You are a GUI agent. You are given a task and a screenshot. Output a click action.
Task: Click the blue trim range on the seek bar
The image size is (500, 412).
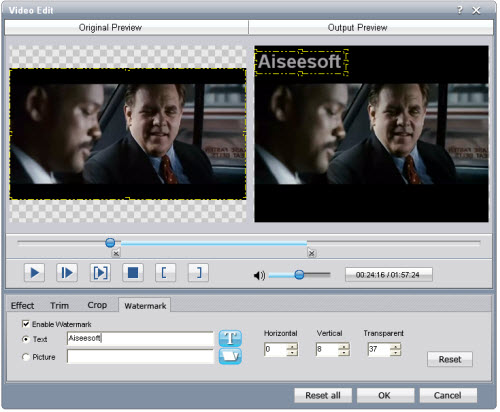(213, 244)
